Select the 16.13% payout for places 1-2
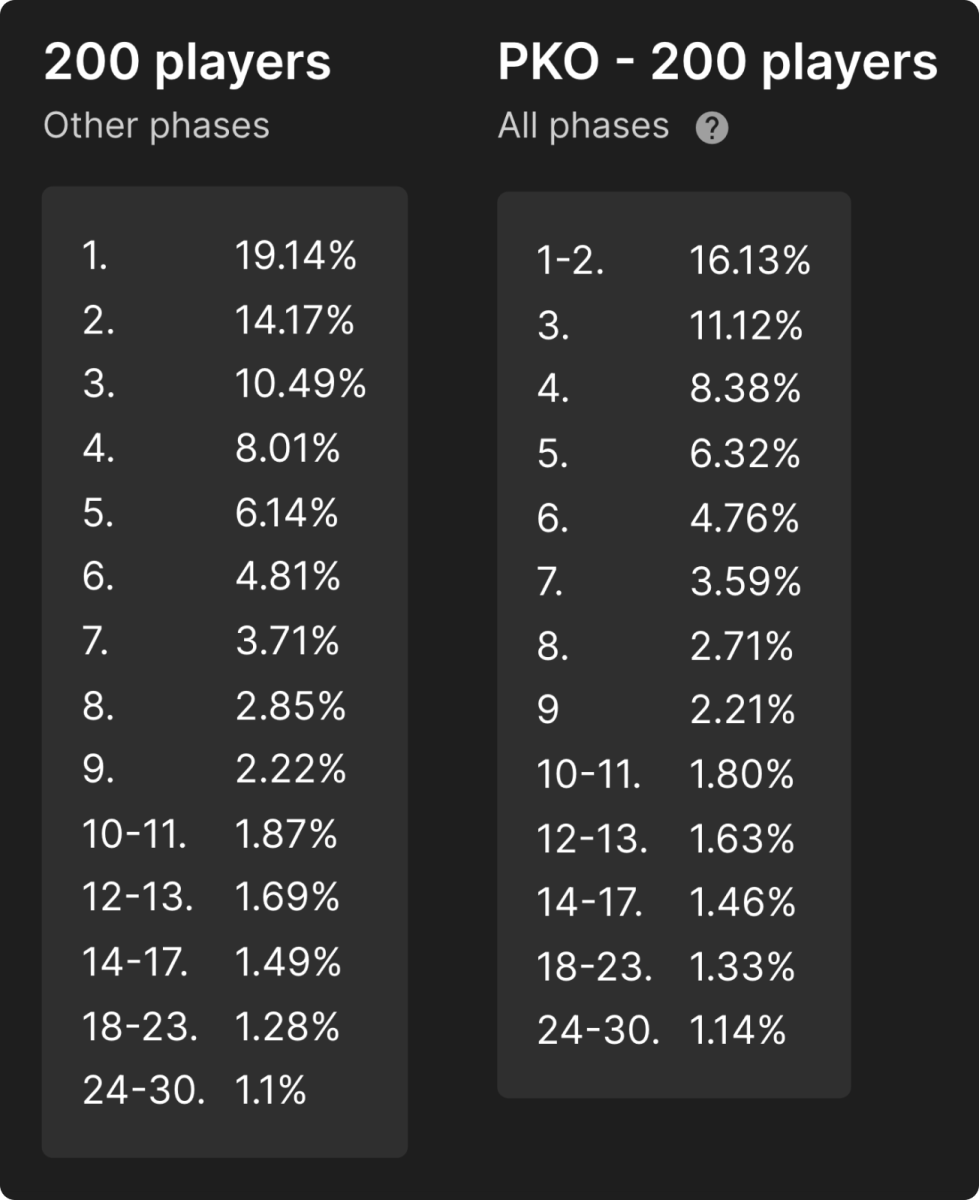This screenshot has width=979, height=1200. (x=750, y=262)
